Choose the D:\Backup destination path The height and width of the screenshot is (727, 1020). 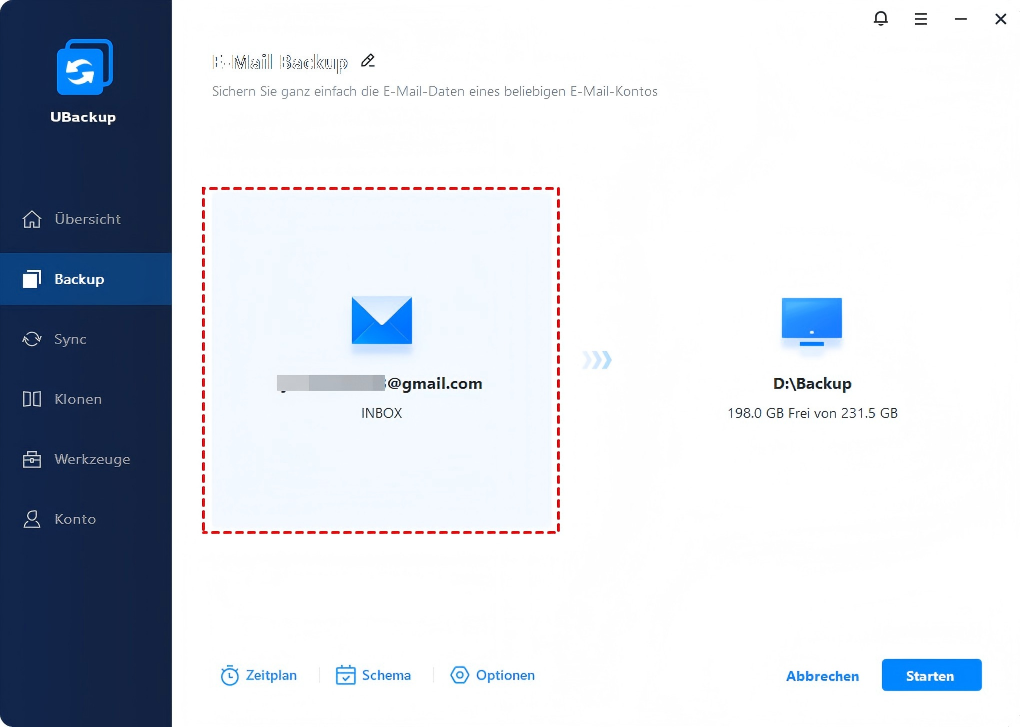[x=811, y=383]
